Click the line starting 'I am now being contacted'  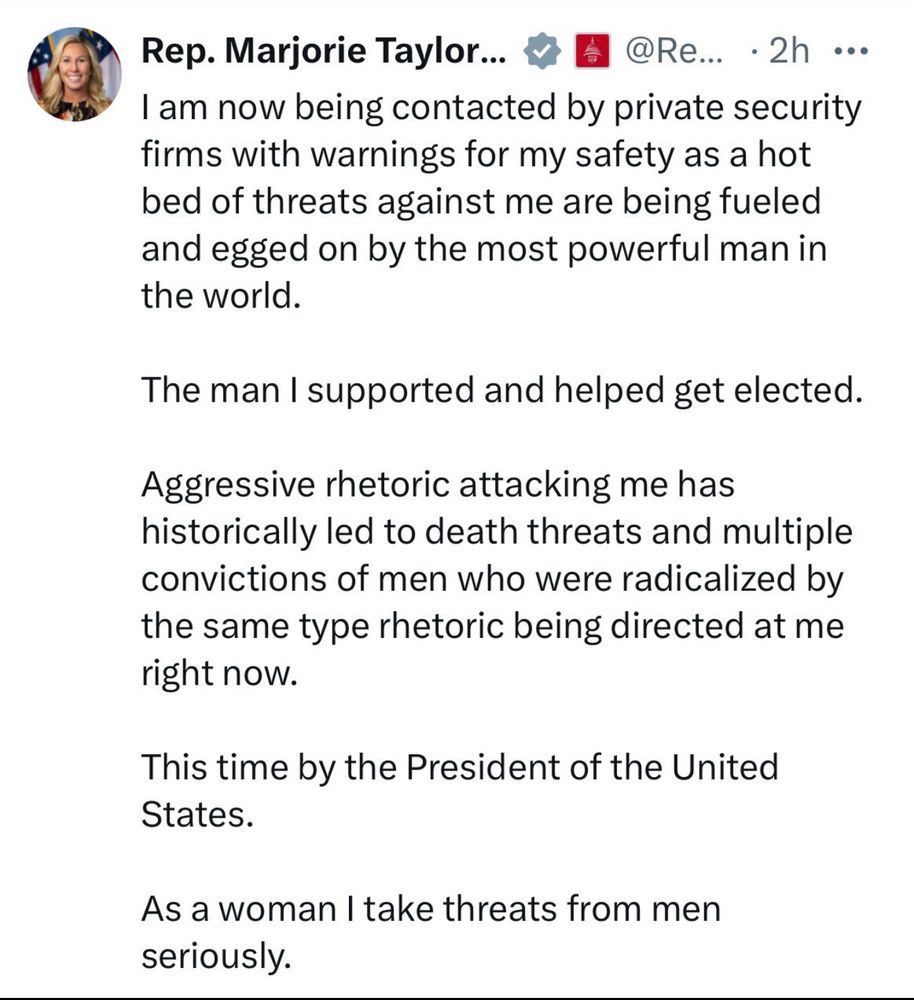pos(501,108)
